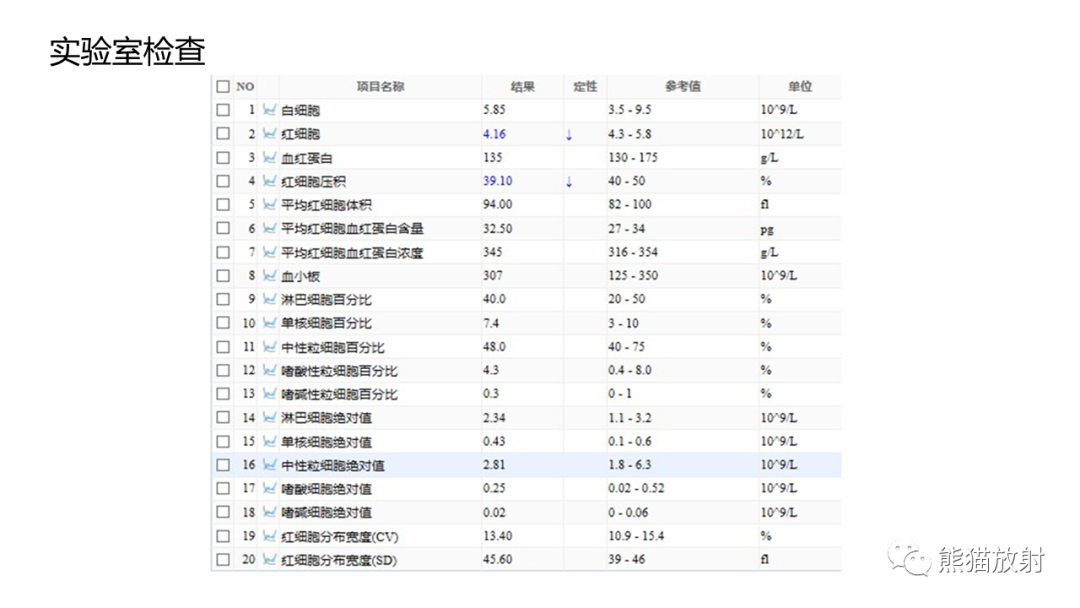Open chart icon for 嗜酸细胞绝对值
Viewport: 1080px width, 608px height.
[x=269, y=488]
